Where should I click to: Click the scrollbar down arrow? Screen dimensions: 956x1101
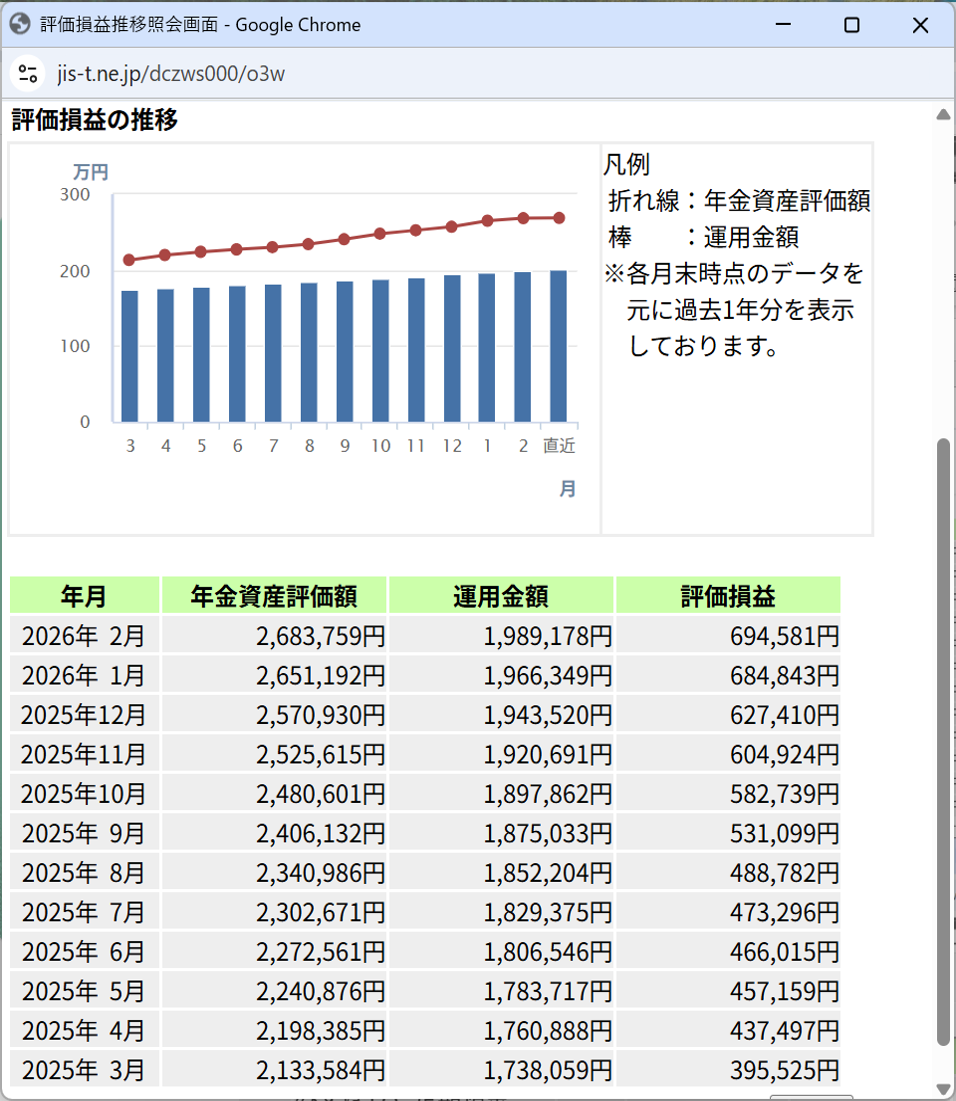942,1088
